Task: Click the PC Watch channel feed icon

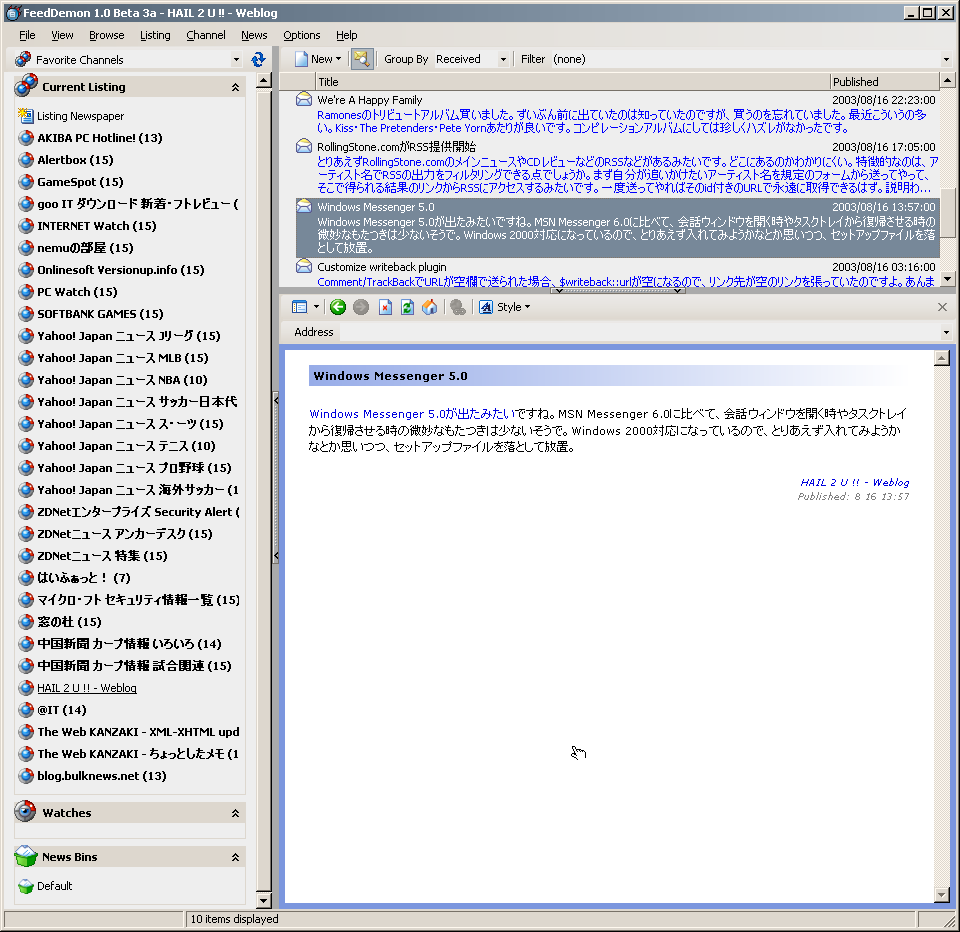Action: (x=25, y=291)
